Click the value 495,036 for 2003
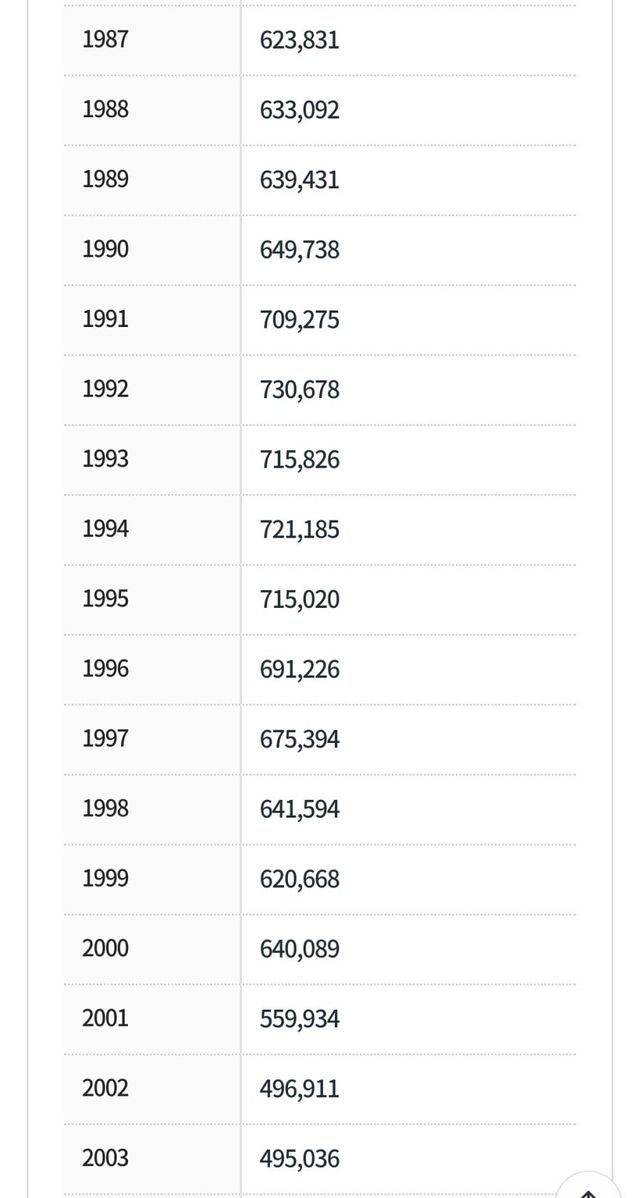This screenshot has width=640, height=1198. [299, 1160]
